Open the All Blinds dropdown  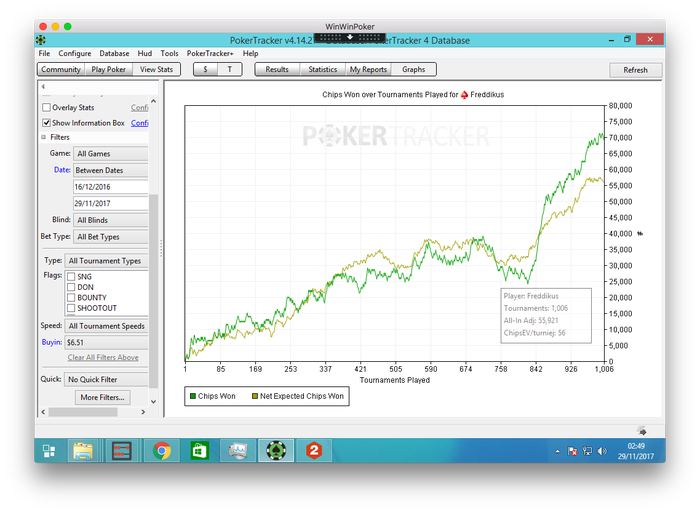click(x=111, y=220)
